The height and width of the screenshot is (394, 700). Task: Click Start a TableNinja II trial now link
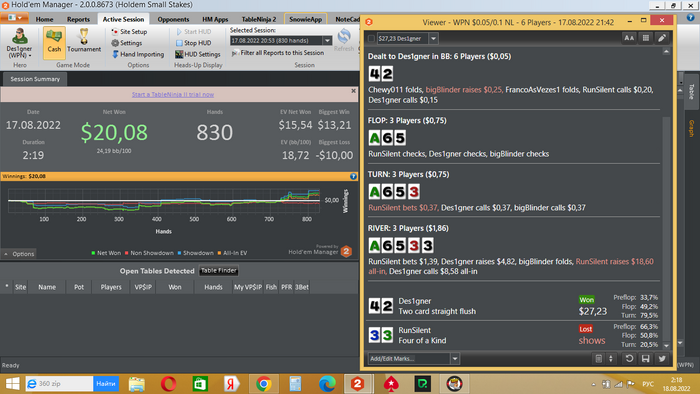(173, 95)
